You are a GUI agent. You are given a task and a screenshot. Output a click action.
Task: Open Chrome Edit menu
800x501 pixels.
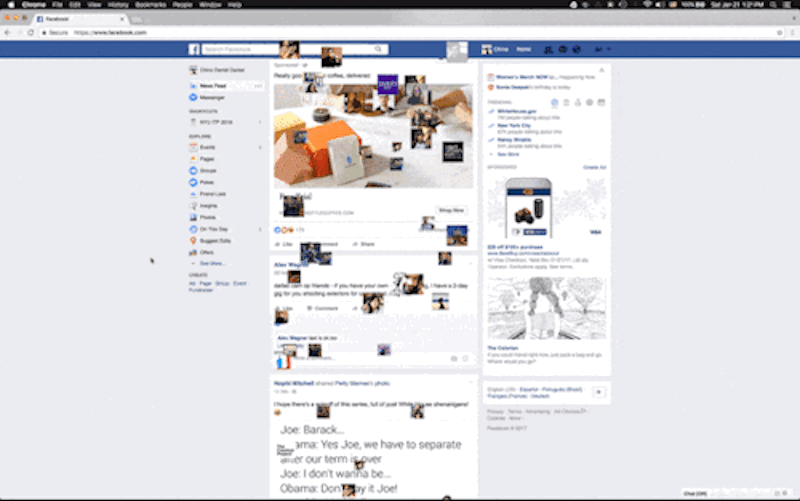74,5
